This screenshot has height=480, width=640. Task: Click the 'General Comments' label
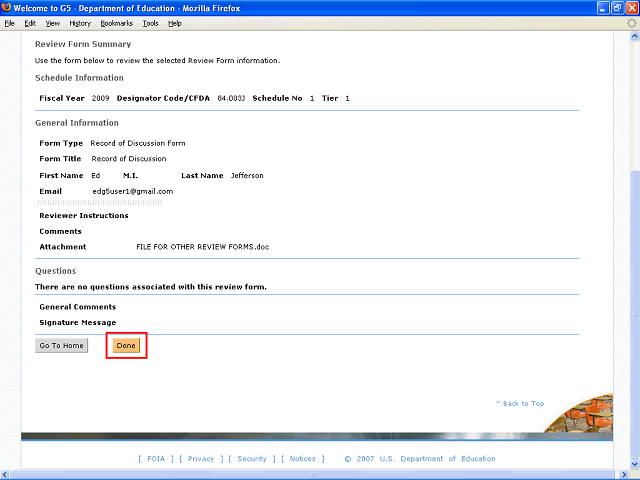[x=78, y=307]
